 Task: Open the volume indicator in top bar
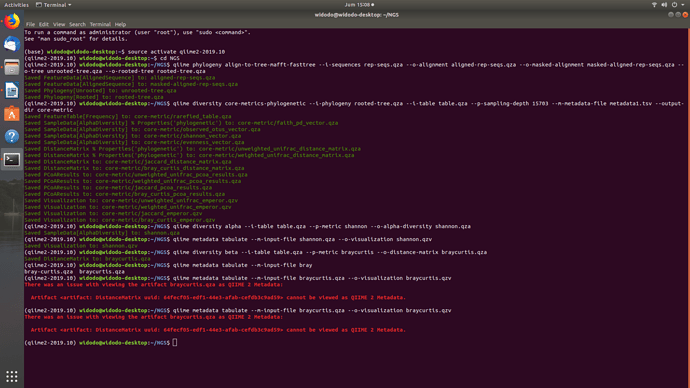coord(664,5)
